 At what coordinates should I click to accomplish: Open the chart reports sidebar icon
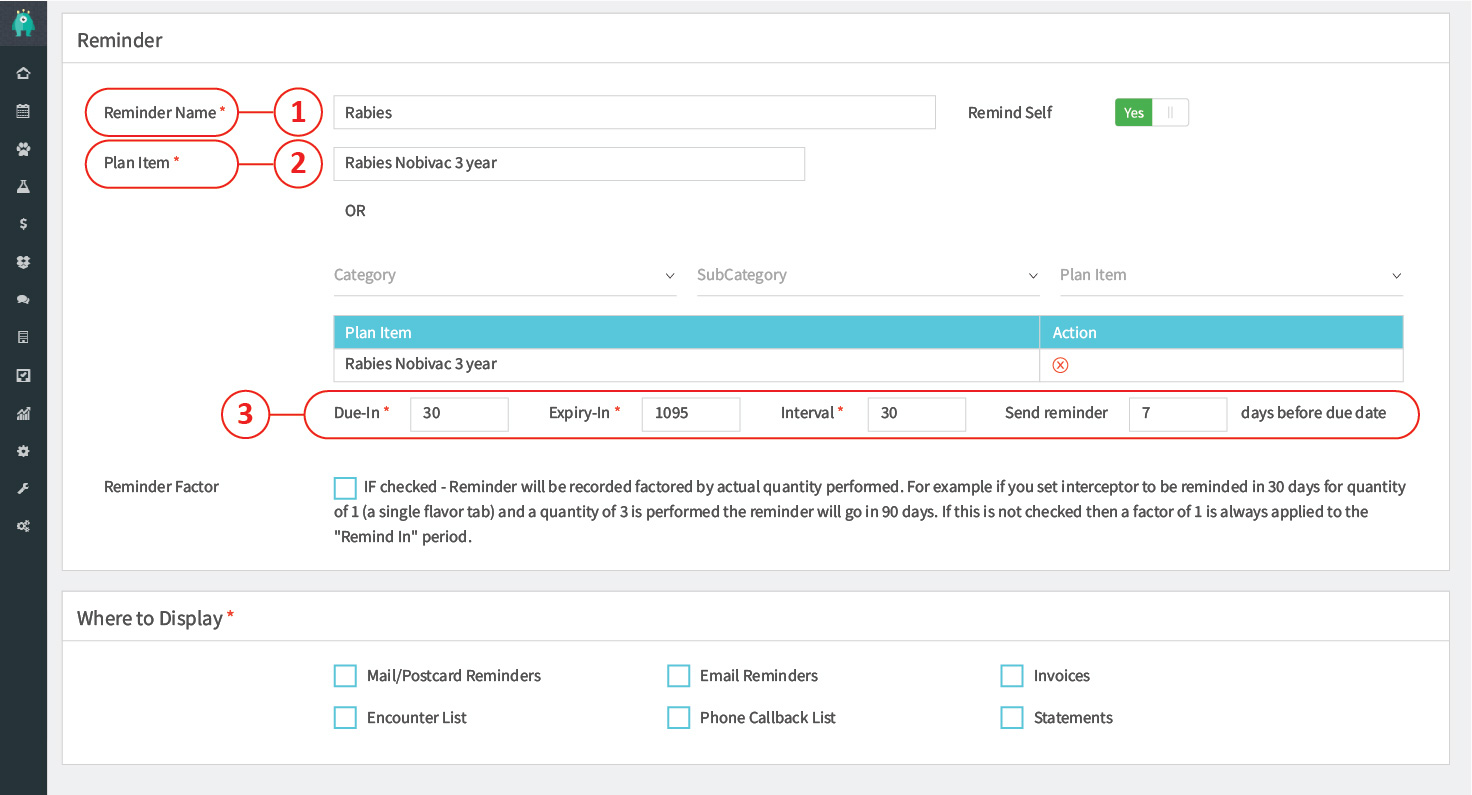tap(23, 413)
